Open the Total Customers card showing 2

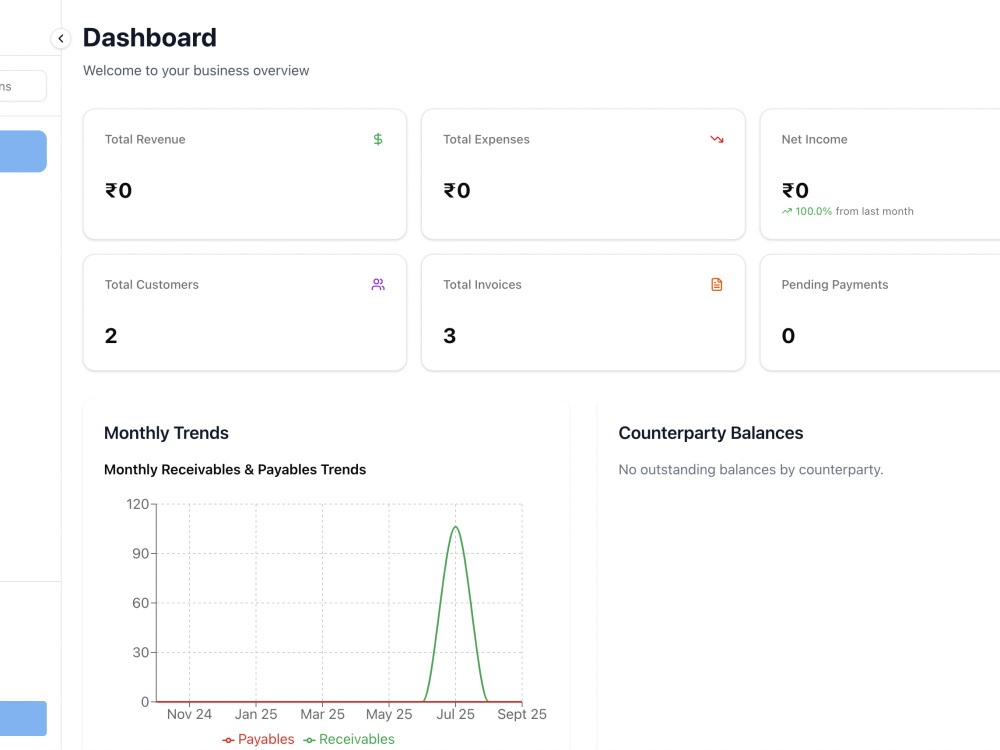point(245,312)
